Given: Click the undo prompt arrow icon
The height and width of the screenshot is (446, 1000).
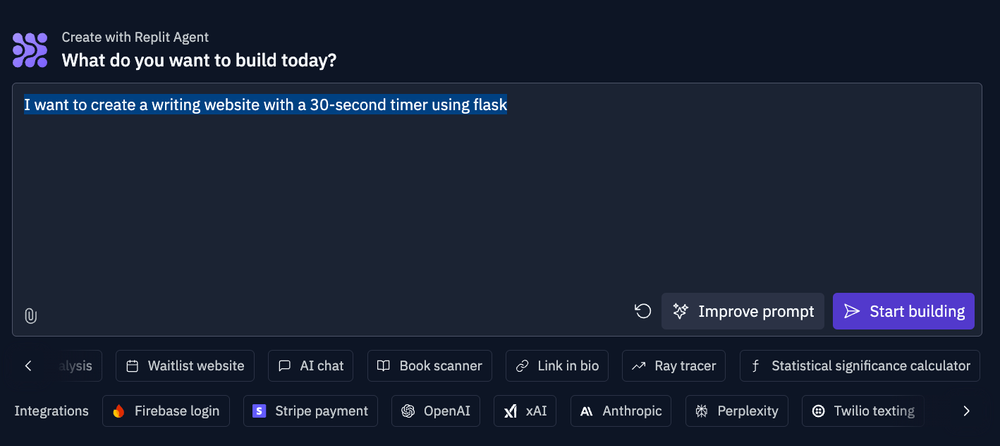Looking at the screenshot, I should click(643, 311).
